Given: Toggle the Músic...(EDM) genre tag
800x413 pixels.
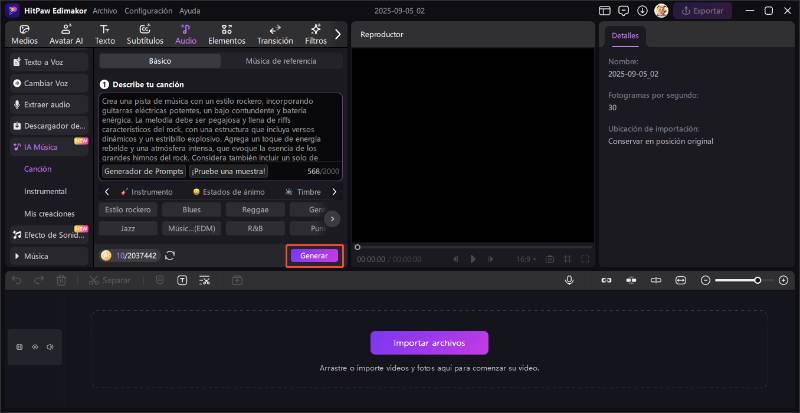Looking at the screenshot, I should point(191,228).
